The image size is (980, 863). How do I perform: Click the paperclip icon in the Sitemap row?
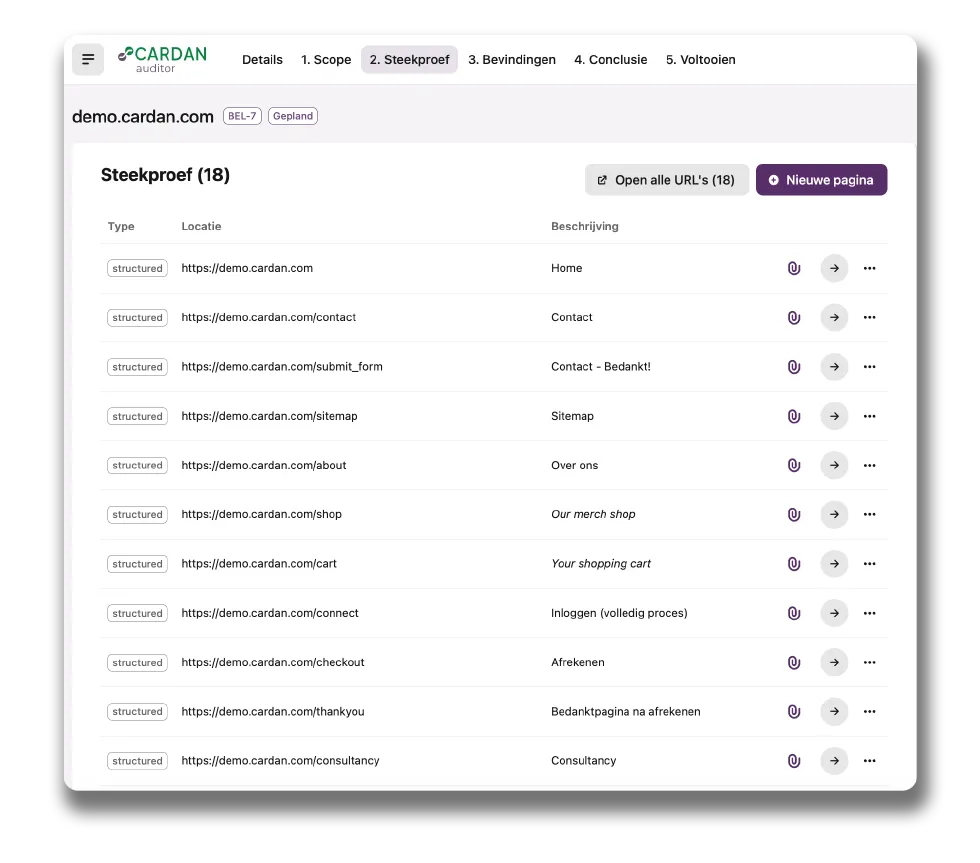pos(794,416)
